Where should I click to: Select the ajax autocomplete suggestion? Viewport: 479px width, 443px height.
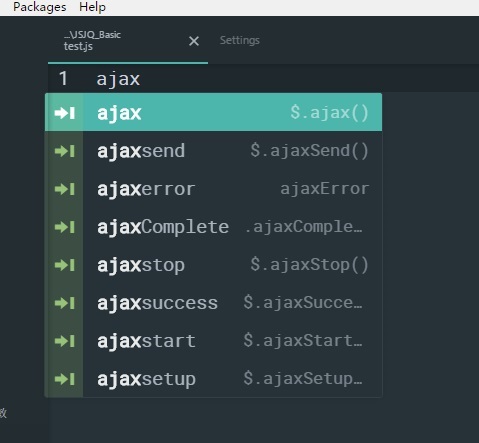coord(213,113)
